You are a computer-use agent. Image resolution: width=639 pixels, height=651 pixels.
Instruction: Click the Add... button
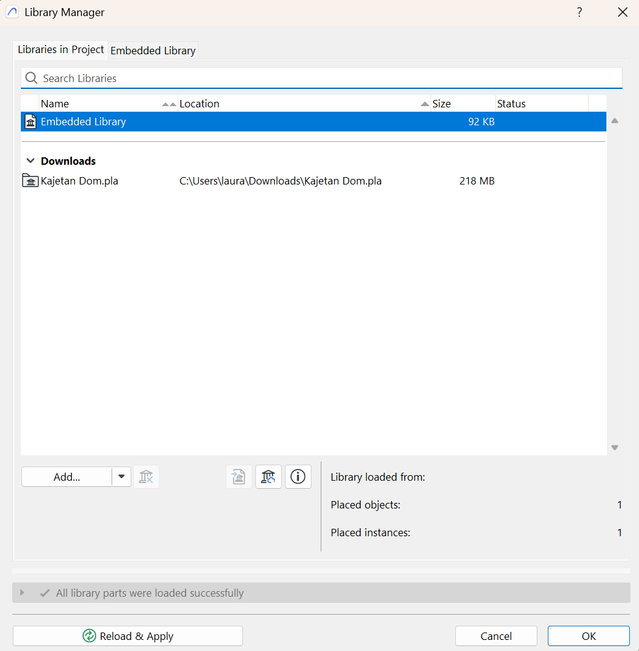[x=66, y=477]
